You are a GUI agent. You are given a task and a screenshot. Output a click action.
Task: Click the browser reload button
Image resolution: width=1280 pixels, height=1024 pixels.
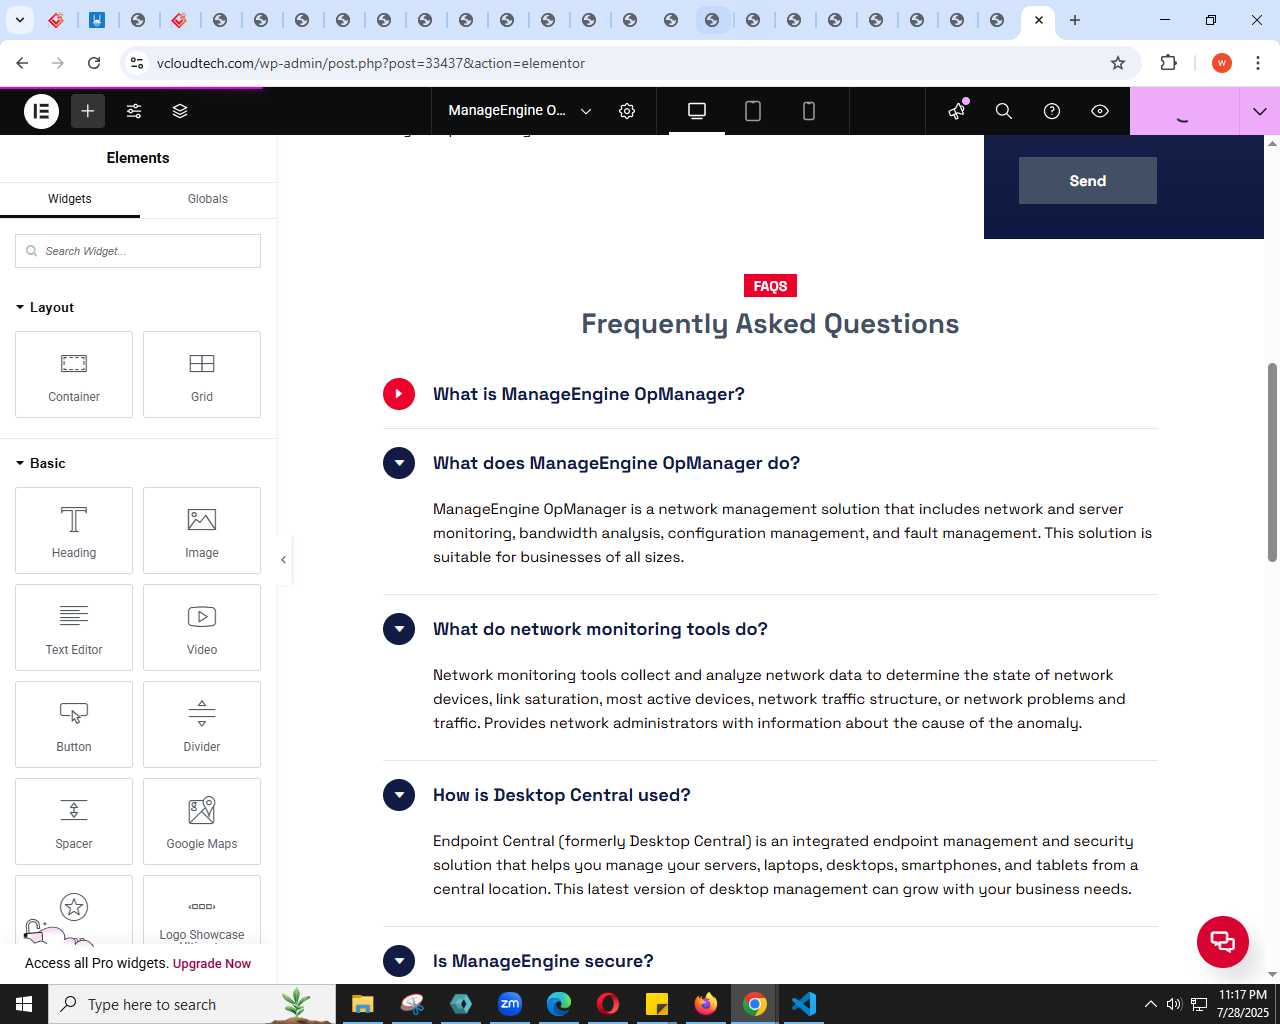click(x=94, y=63)
